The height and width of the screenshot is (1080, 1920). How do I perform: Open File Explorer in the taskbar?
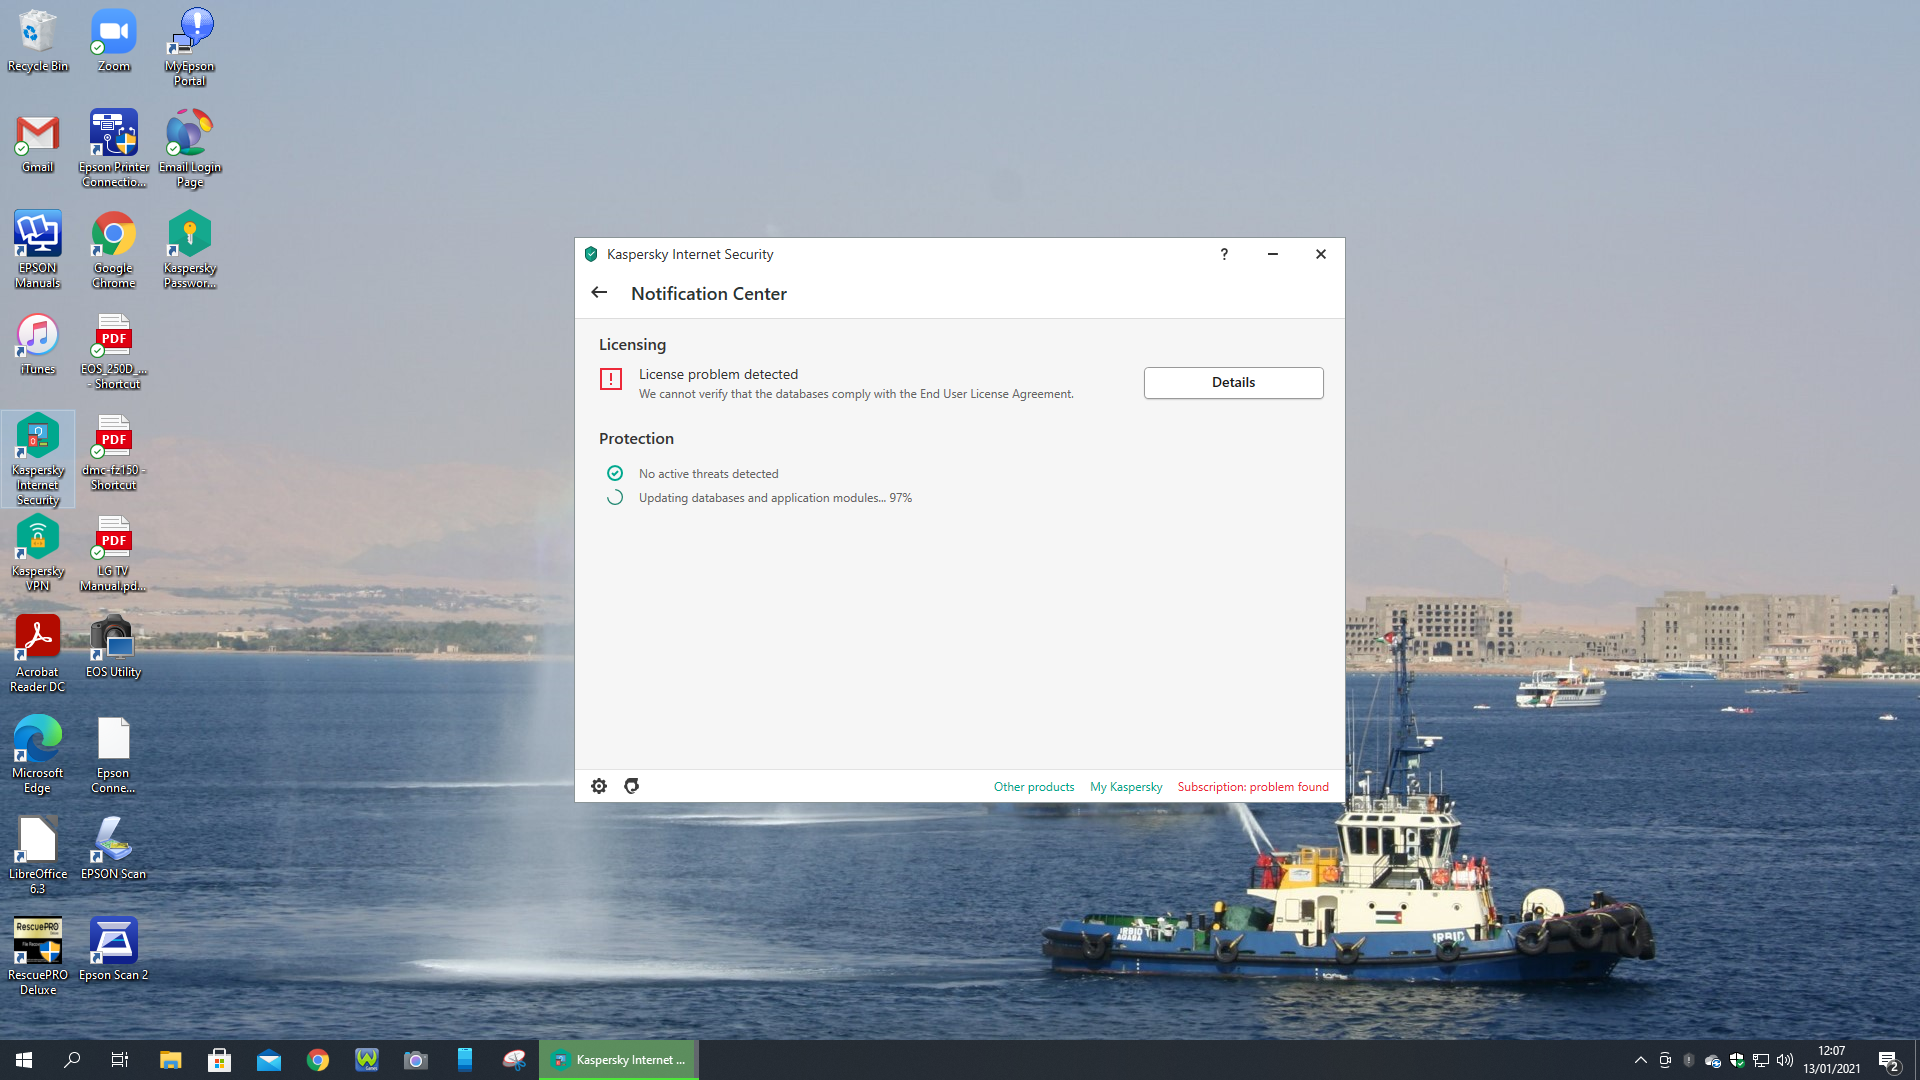171,1060
